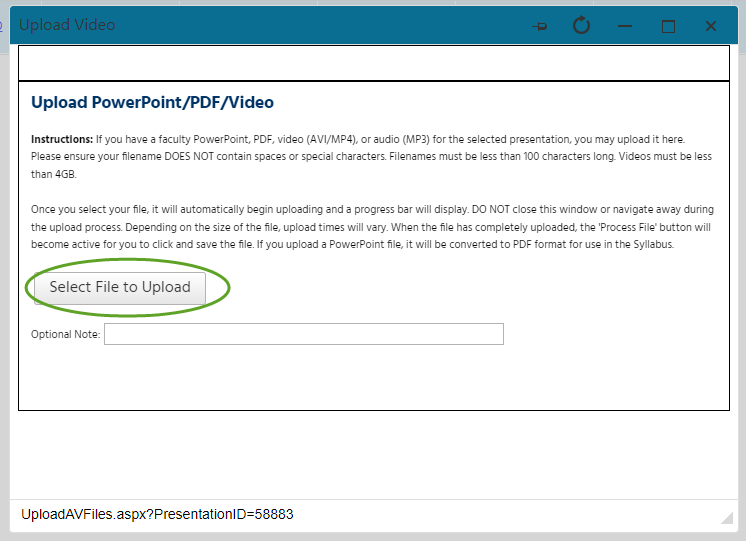Click the UploadAVFiles.aspx URL in status bar

(157, 514)
